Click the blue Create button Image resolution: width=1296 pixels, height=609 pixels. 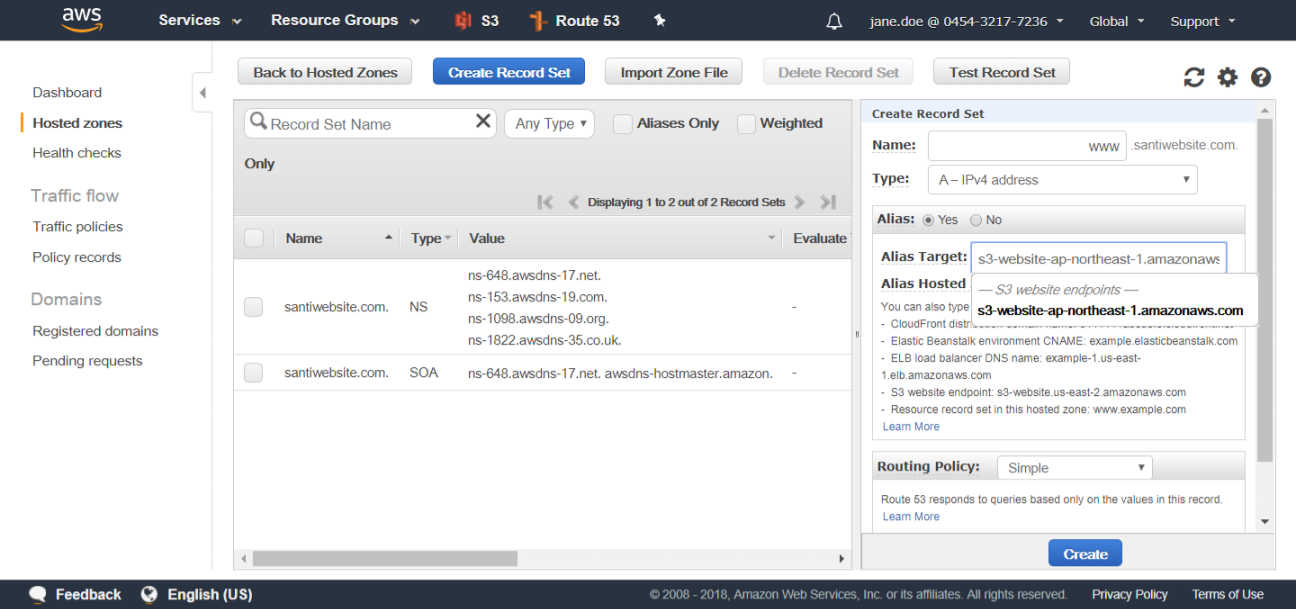coord(1085,554)
